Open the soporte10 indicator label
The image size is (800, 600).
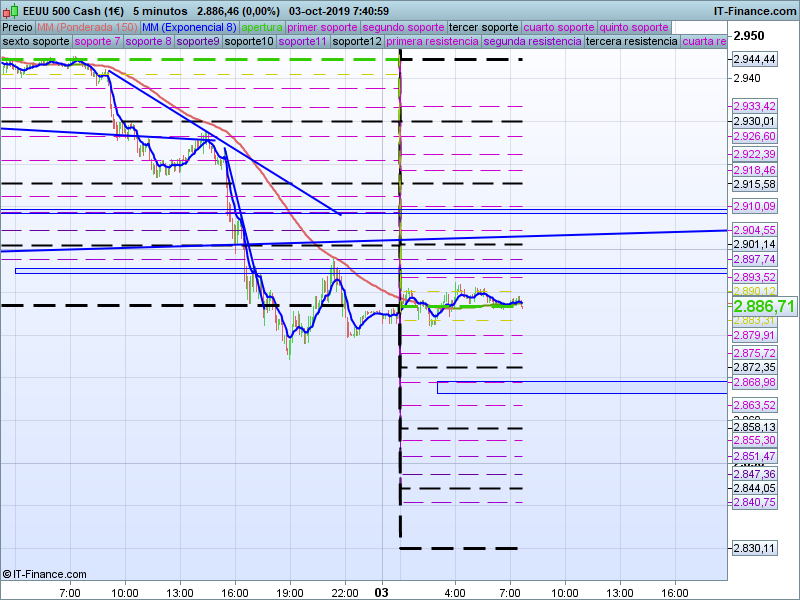tap(249, 42)
